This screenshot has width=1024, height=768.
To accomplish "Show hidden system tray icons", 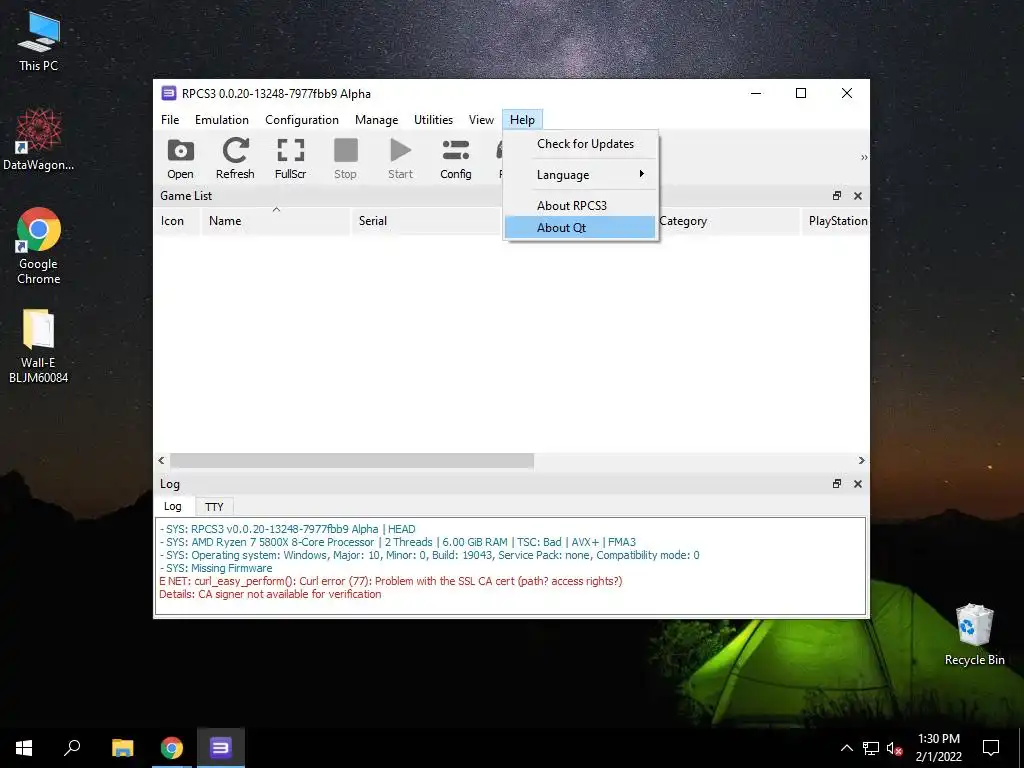I will point(846,748).
